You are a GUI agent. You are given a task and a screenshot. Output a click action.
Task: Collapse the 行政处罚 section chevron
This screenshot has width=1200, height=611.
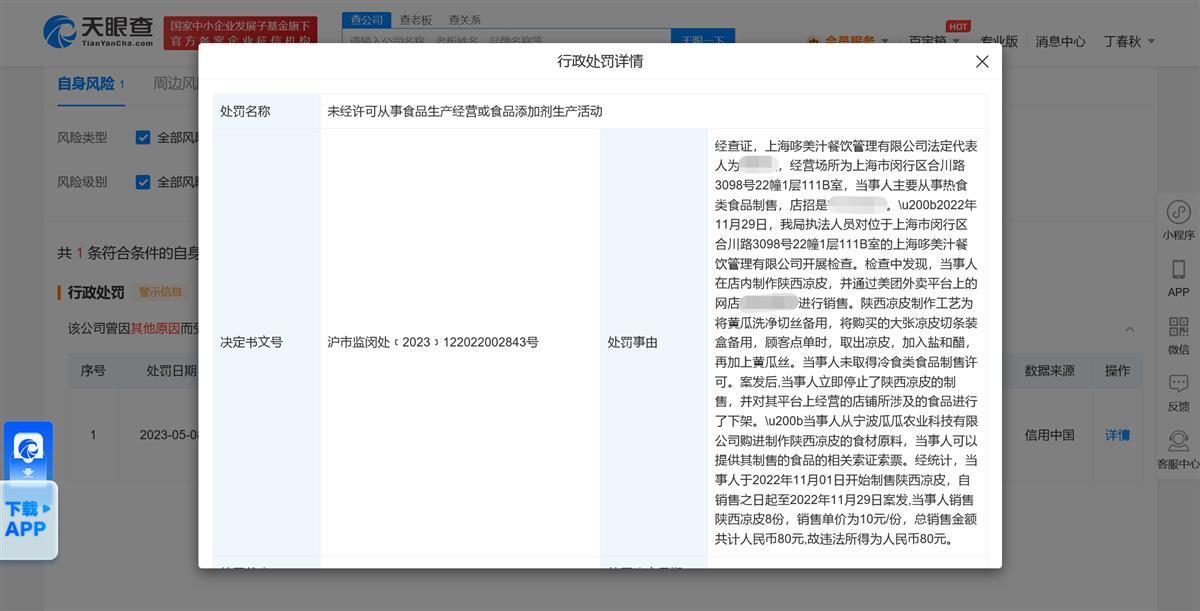(x=1130, y=329)
